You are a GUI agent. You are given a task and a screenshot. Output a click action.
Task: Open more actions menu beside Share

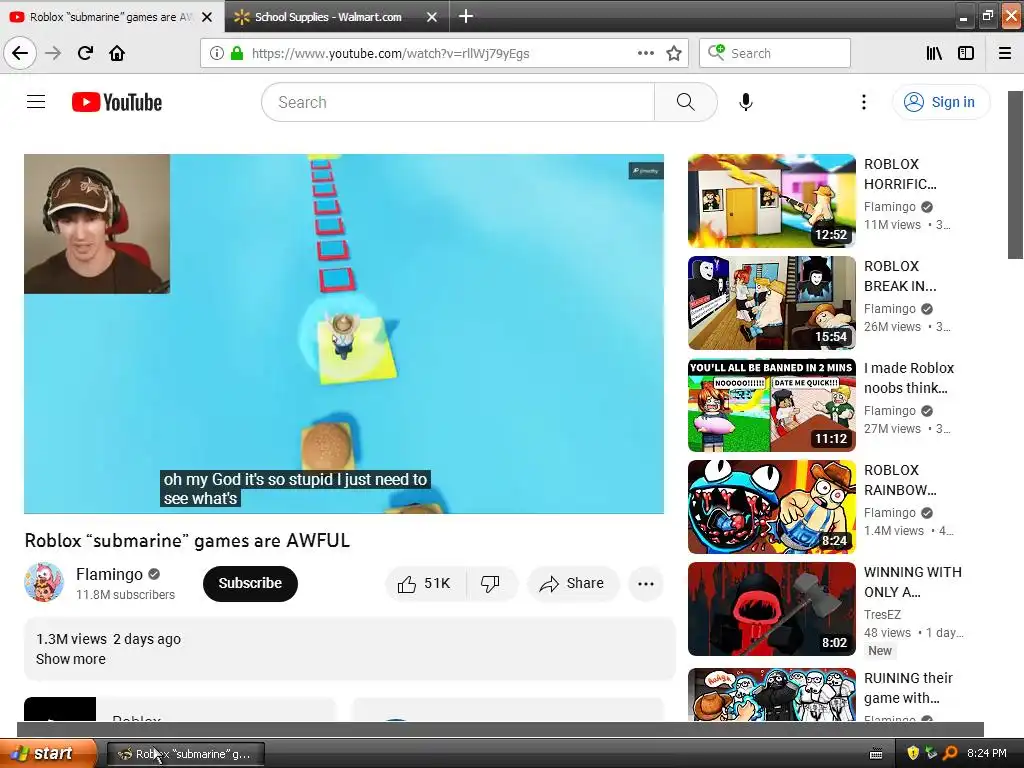(646, 583)
